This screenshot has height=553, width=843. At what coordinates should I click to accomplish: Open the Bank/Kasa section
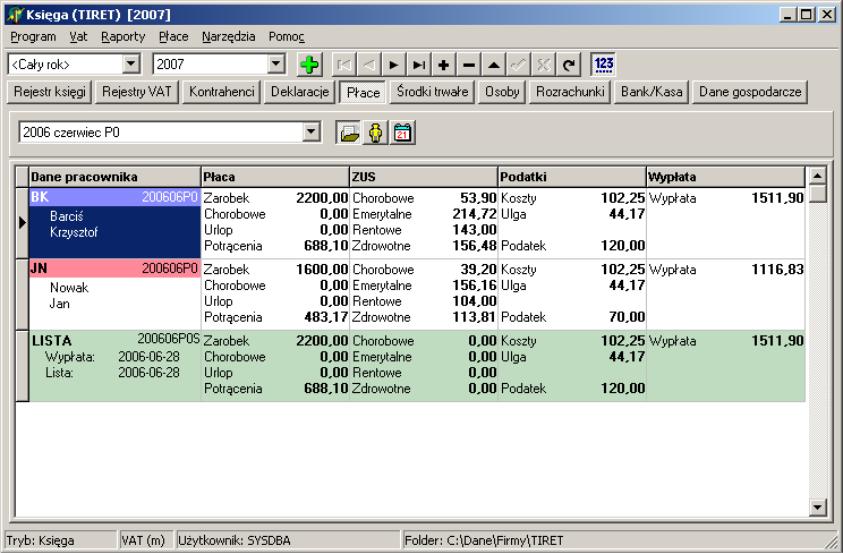[x=652, y=92]
